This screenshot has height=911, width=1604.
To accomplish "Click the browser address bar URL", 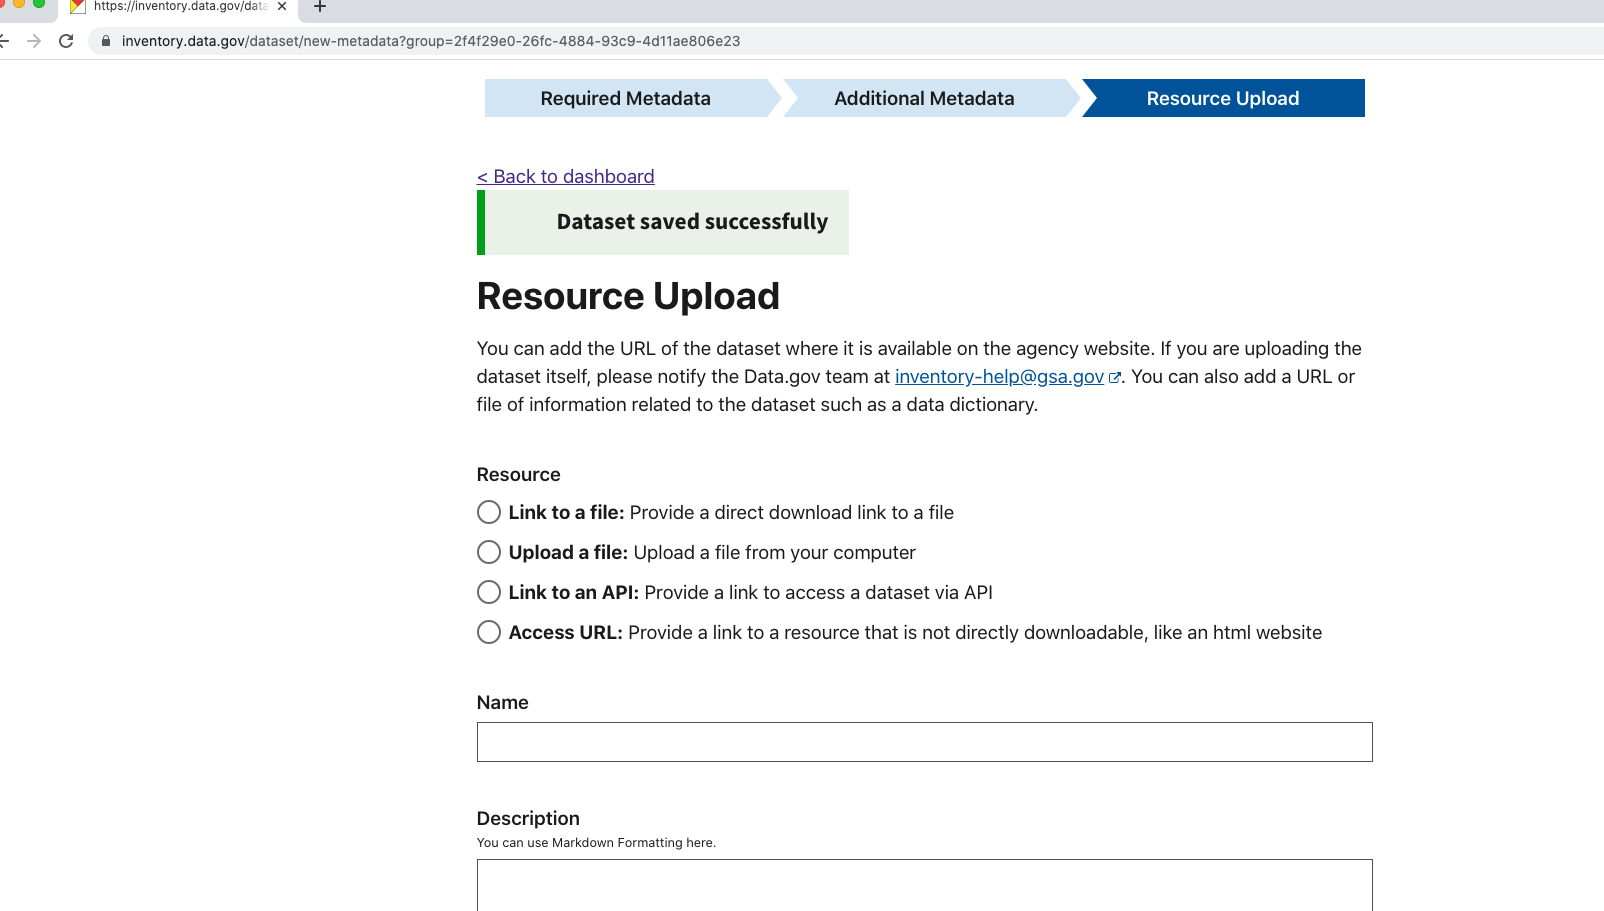I will 430,41.
